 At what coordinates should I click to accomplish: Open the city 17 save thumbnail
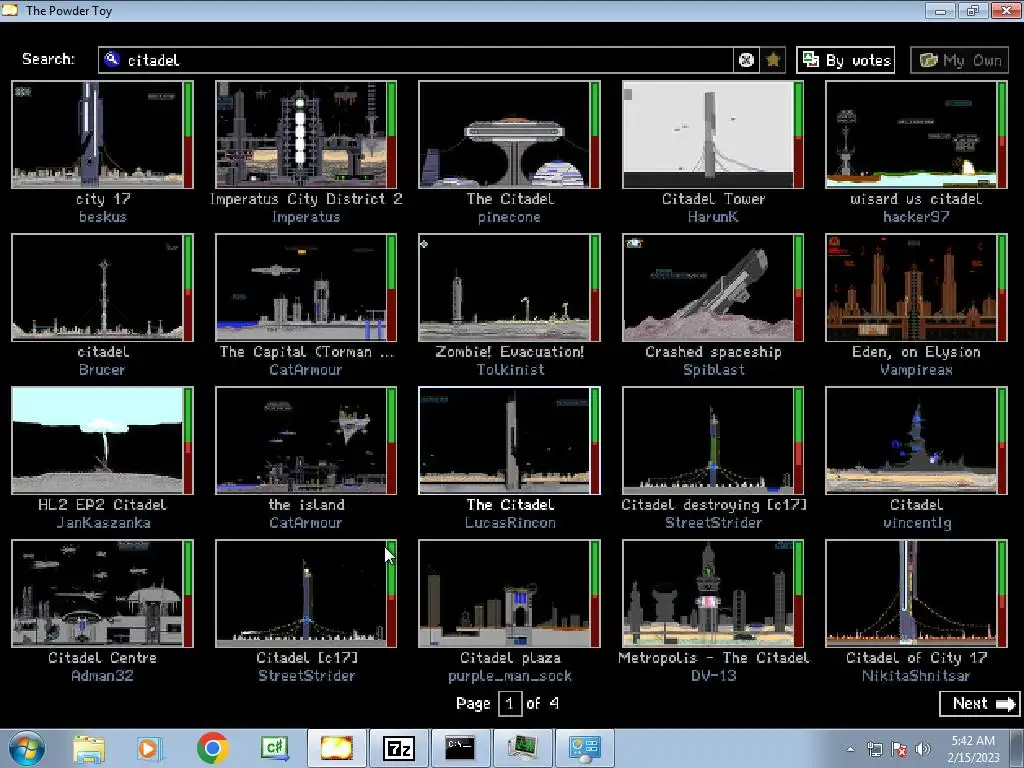click(x=97, y=135)
